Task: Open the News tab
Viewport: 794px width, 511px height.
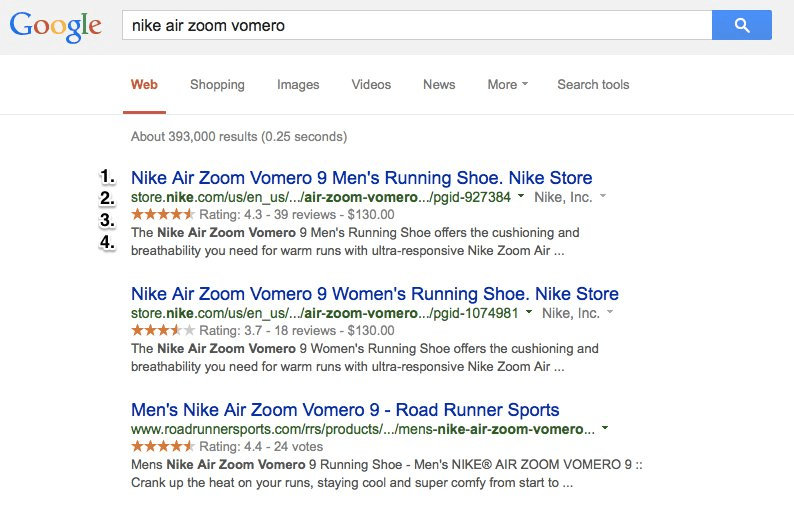Action: (x=439, y=85)
